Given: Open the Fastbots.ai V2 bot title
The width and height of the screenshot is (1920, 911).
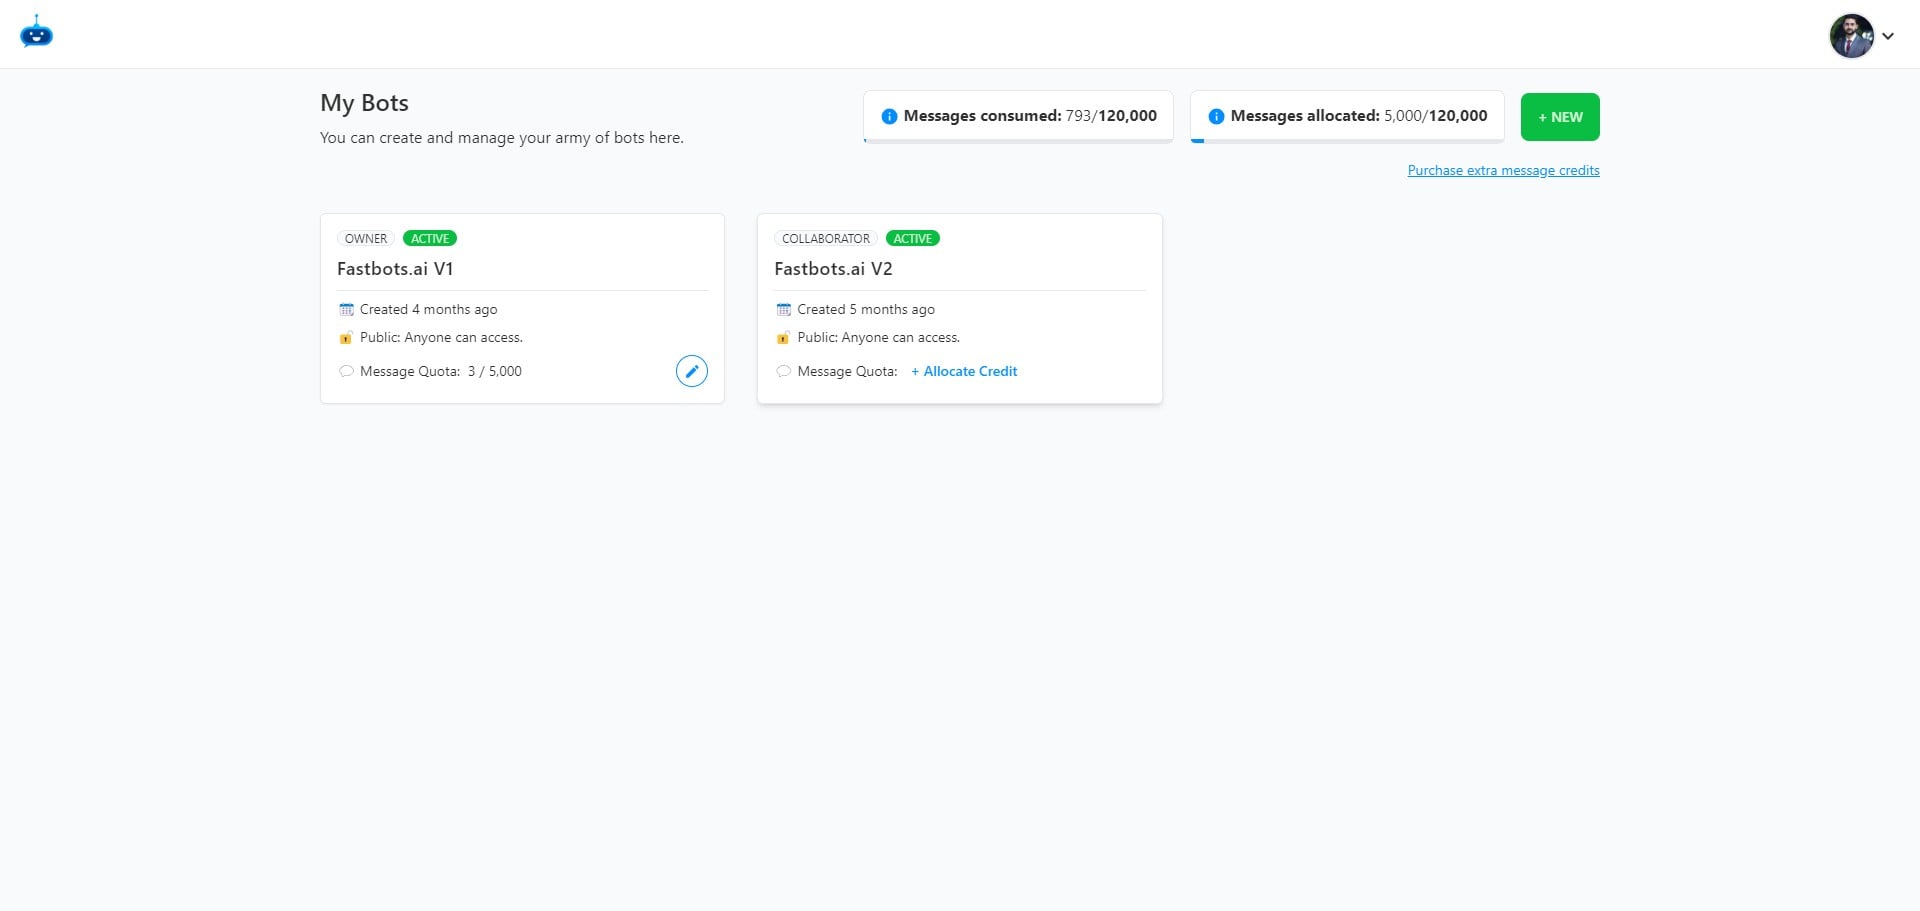Looking at the screenshot, I should (x=833, y=269).
